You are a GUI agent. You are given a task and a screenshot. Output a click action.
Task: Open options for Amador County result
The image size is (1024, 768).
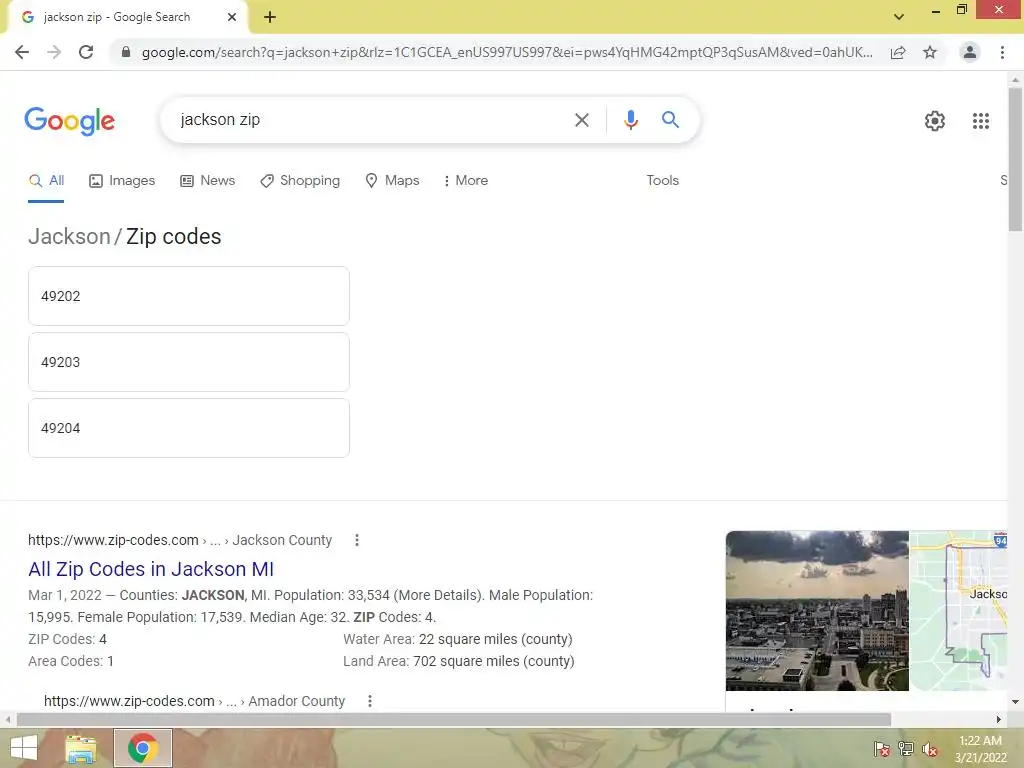[370, 701]
